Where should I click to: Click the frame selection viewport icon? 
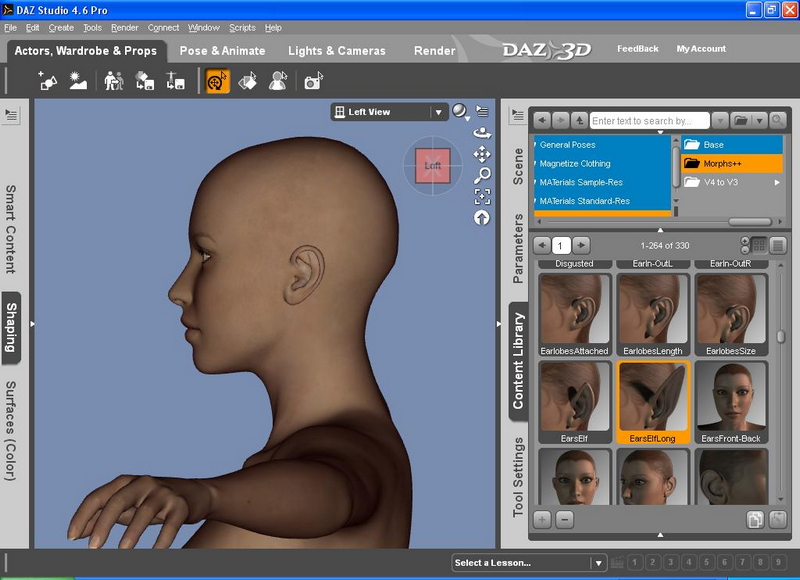click(482, 196)
